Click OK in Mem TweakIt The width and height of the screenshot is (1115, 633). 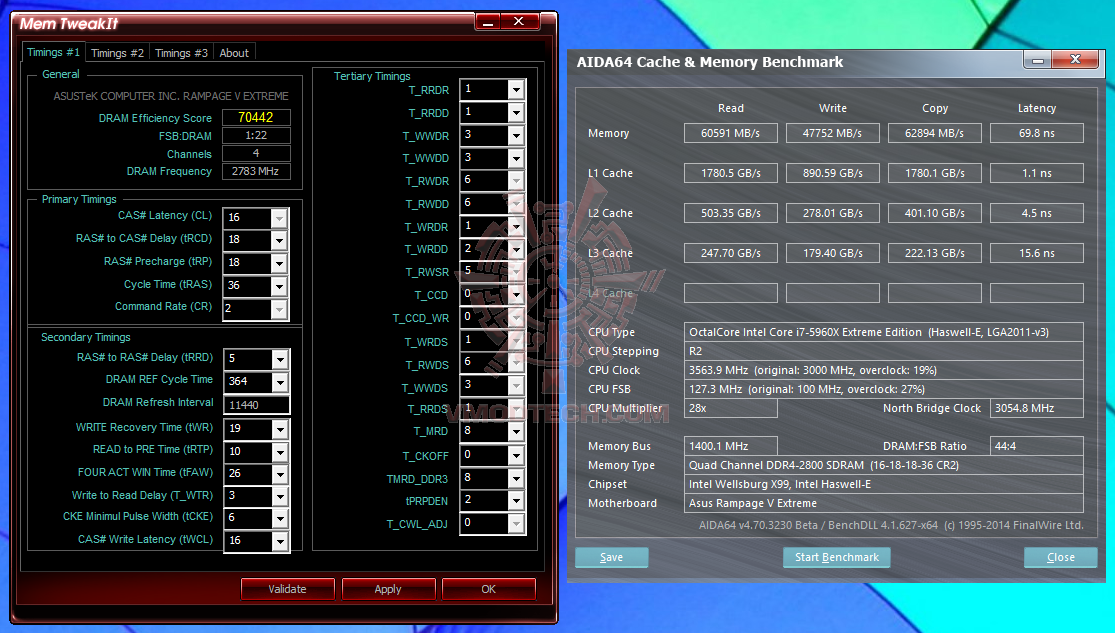click(489, 589)
